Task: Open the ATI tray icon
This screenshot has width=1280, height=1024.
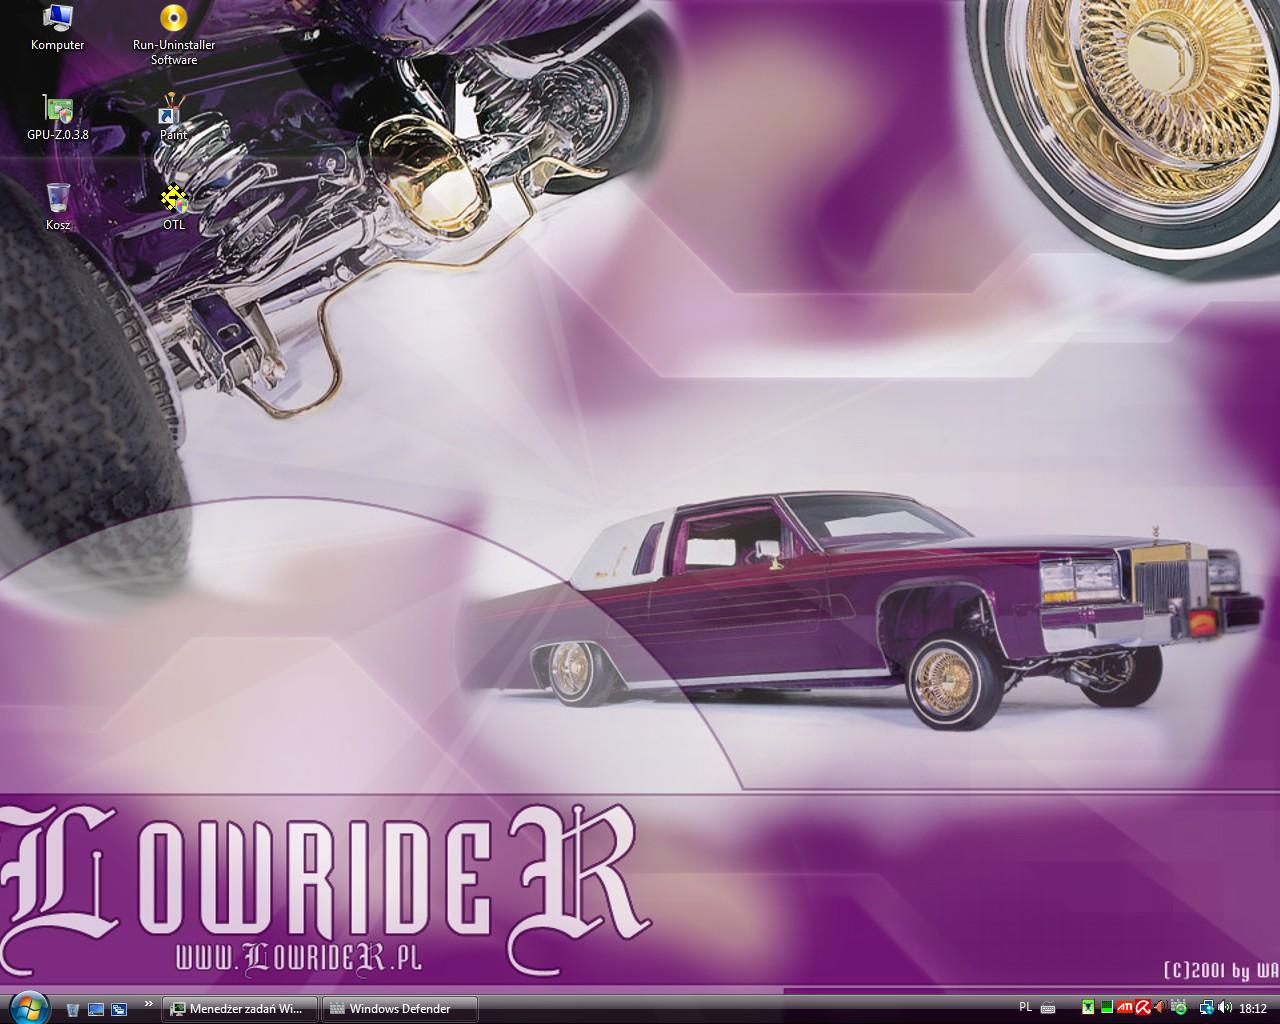Action: tap(1125, 1008)
